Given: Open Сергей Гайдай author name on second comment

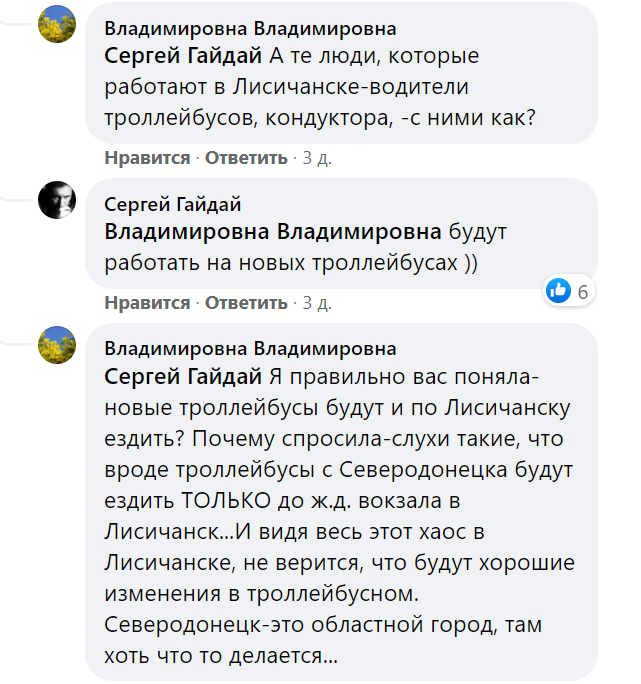Looking at the screenshot, I should 173,205.
